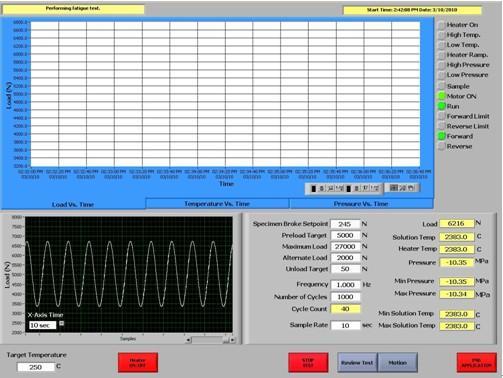
Task: Click the red STOP TEST button
Action: (308, 362)
